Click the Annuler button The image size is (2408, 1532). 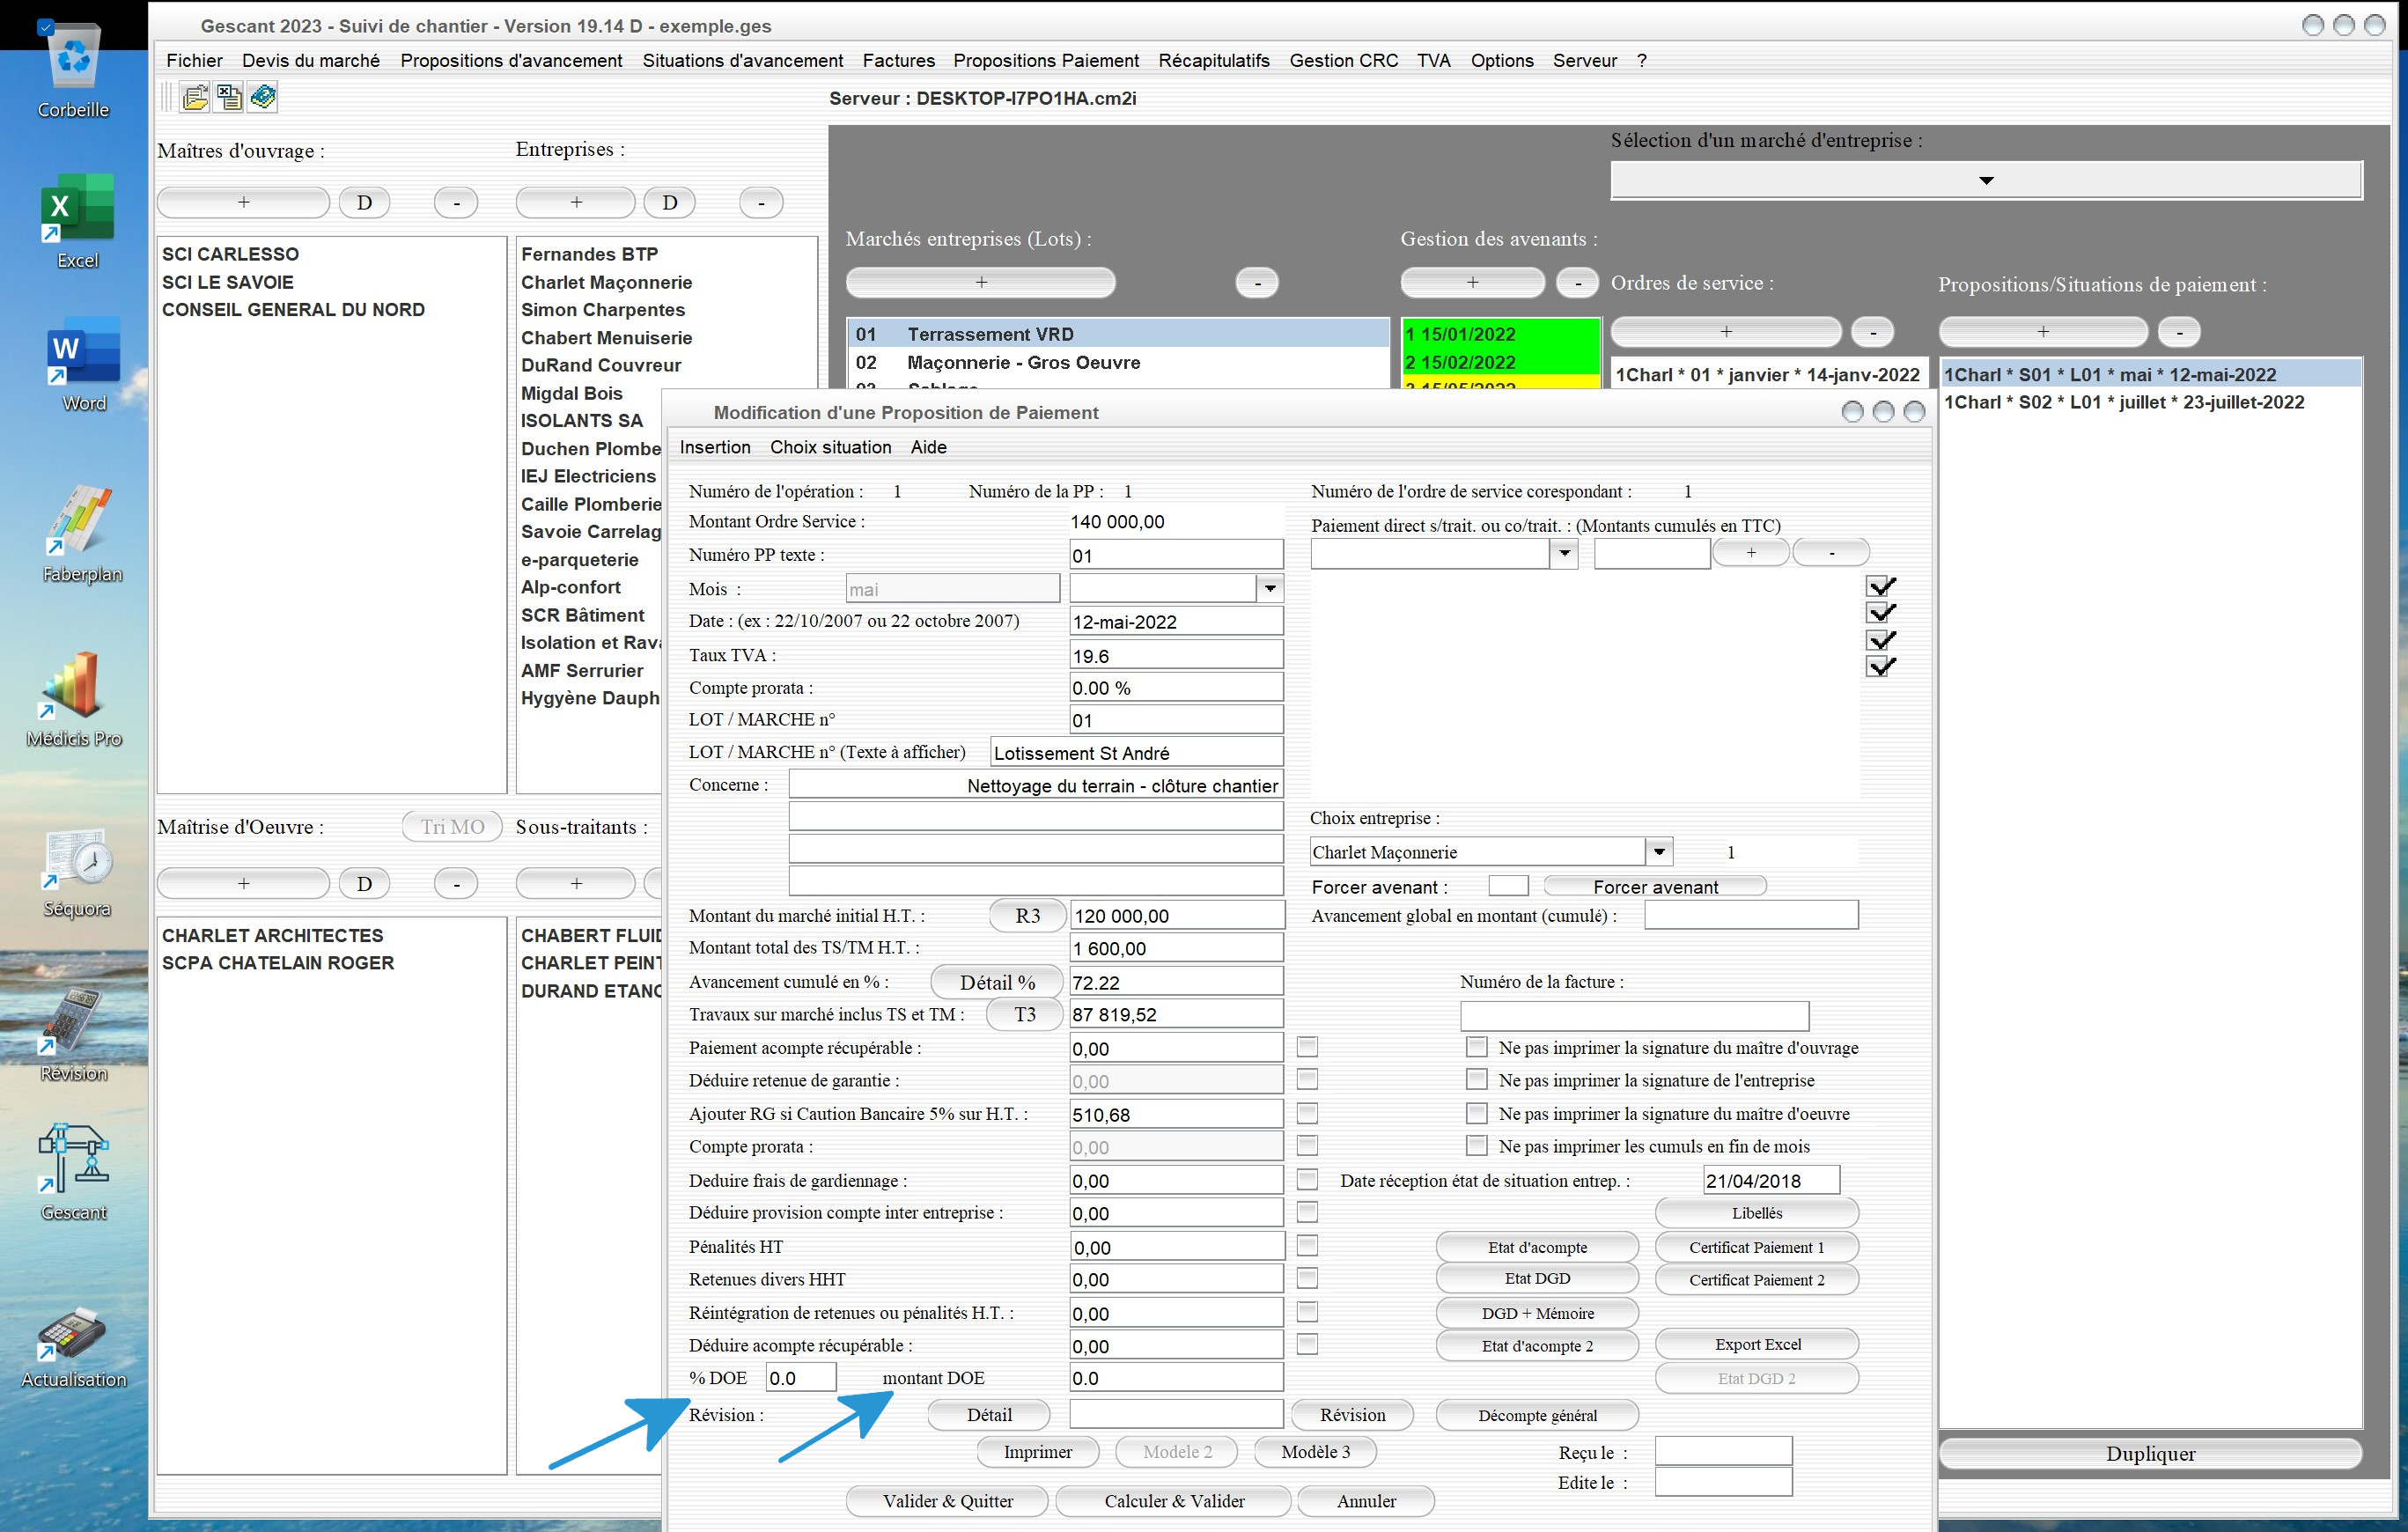point(1366,1500)
